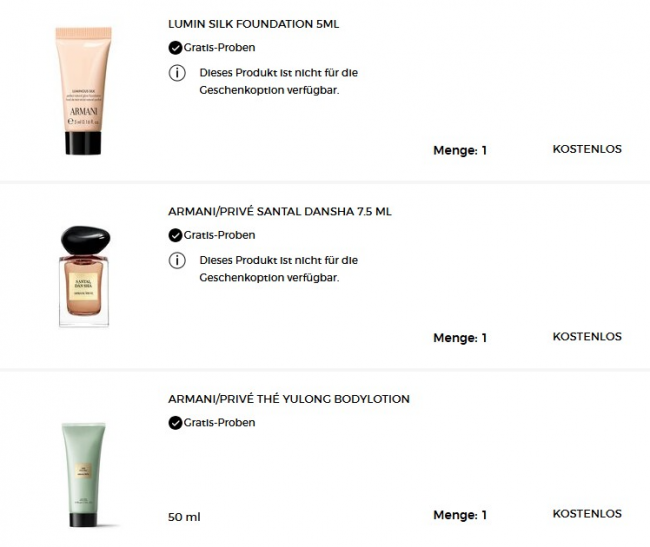Viewport: 650px width, 547px height.
Task: Click the info icon under Santal Dansha
Action: 177,261
